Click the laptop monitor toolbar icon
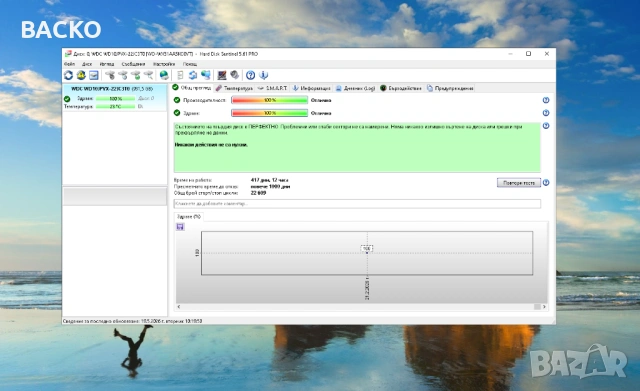This screenshot has height=391, width=640. click(x=222, y=75)
